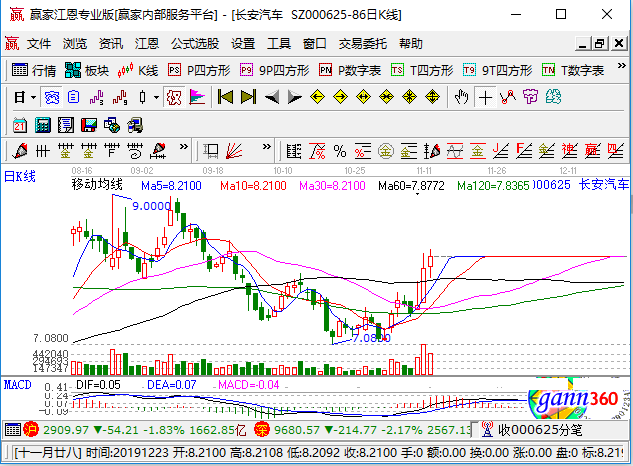Open the 日 period dropdown arrow
The width and height of the screenshot is (633, 466).
click(34, 97)
